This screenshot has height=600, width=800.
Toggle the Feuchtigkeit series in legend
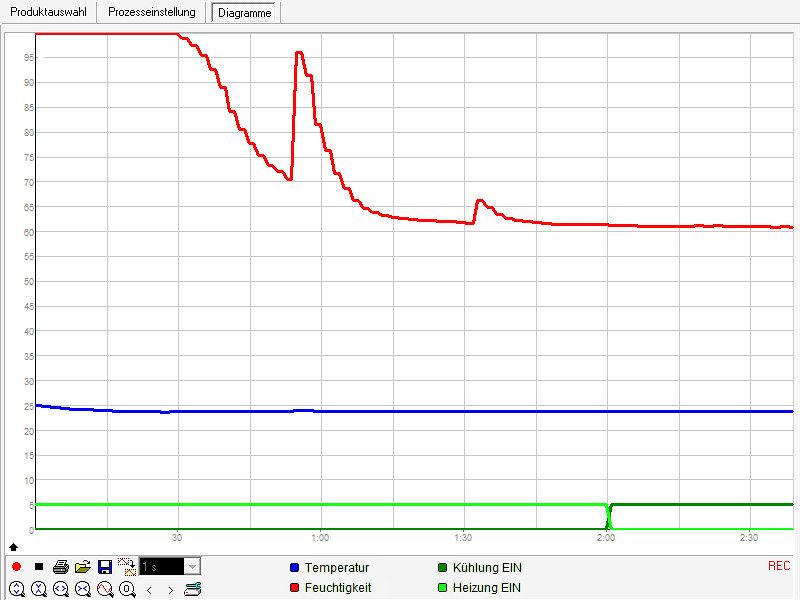(x=337, y=588)
